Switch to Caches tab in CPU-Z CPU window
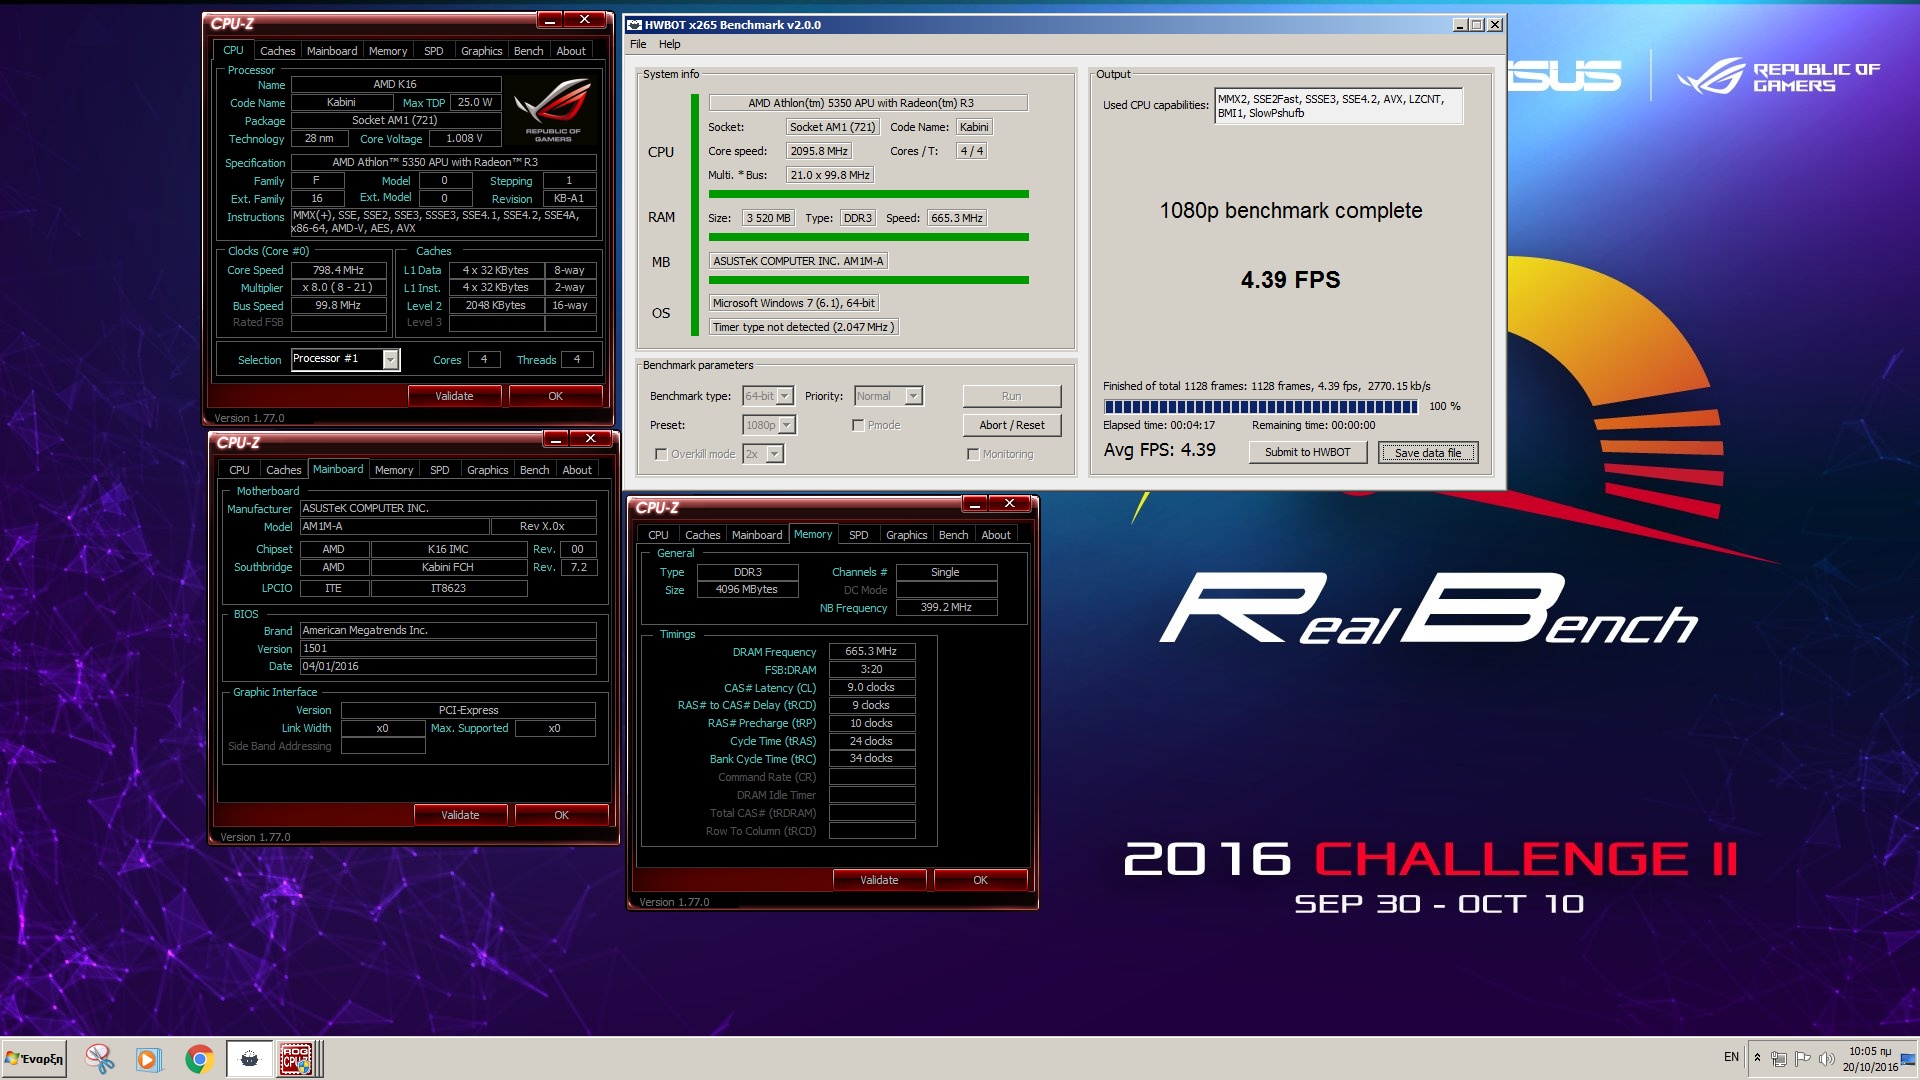The height and width of the screenshot is (1080, 1920). (x=277, y=51)
